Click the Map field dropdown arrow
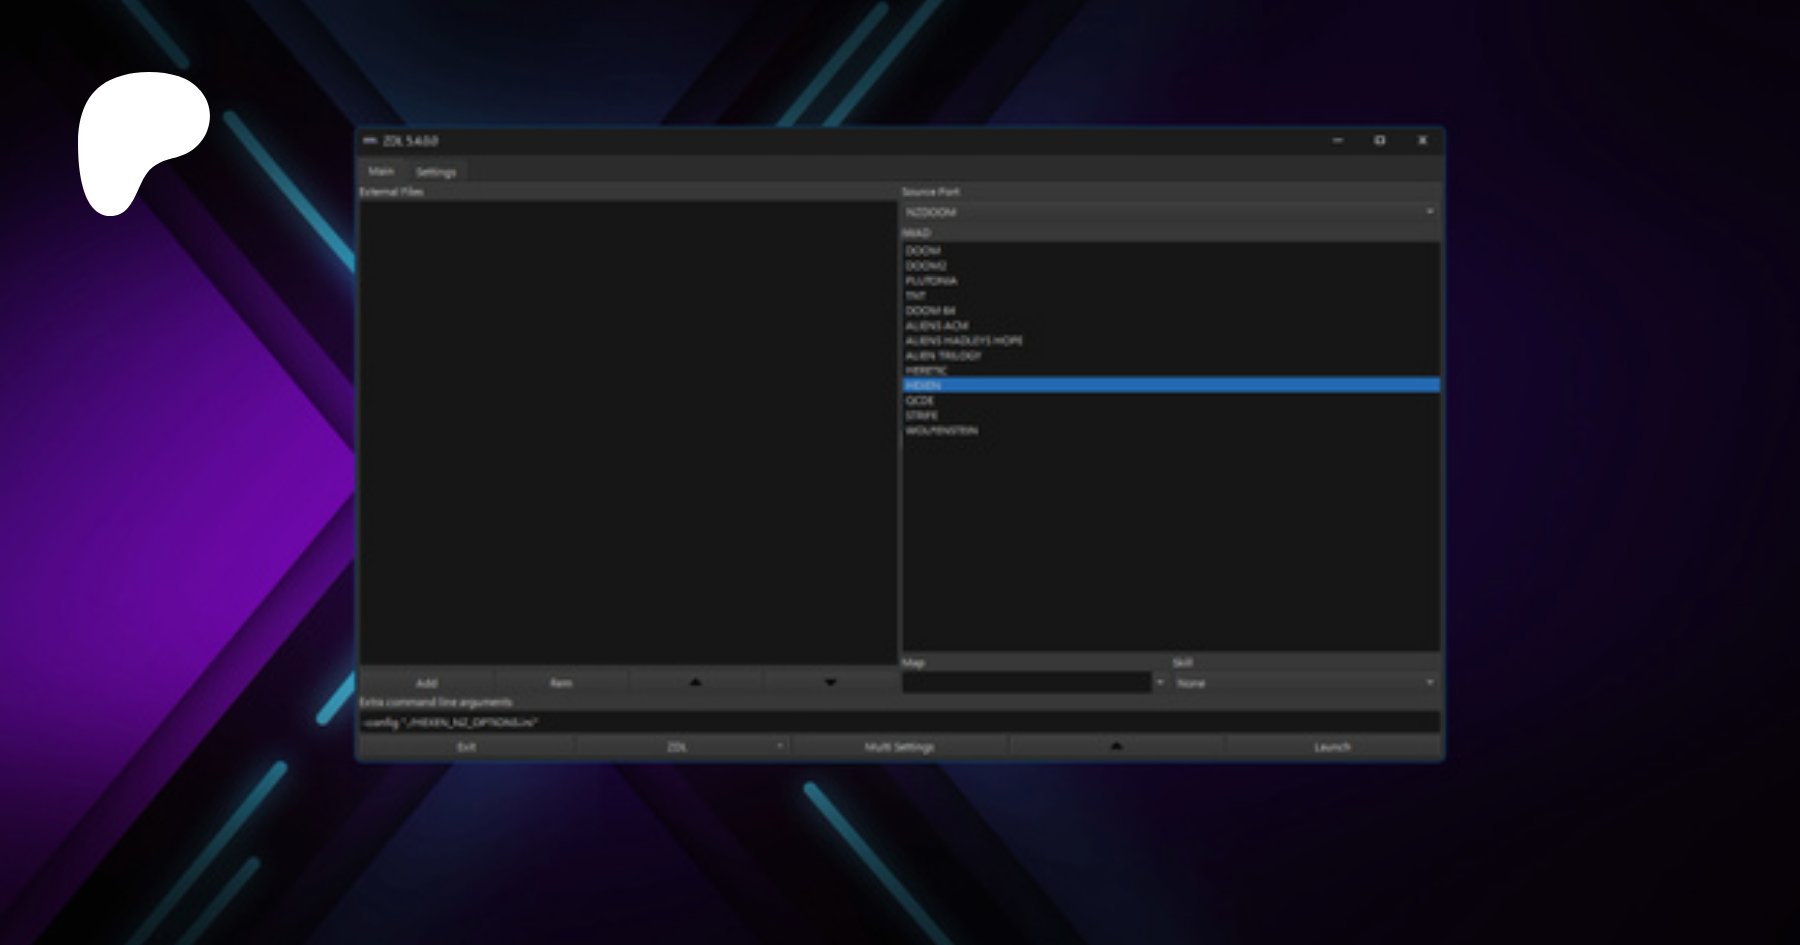This screenshot has width=1800, height=945. tap(1160, 683)
